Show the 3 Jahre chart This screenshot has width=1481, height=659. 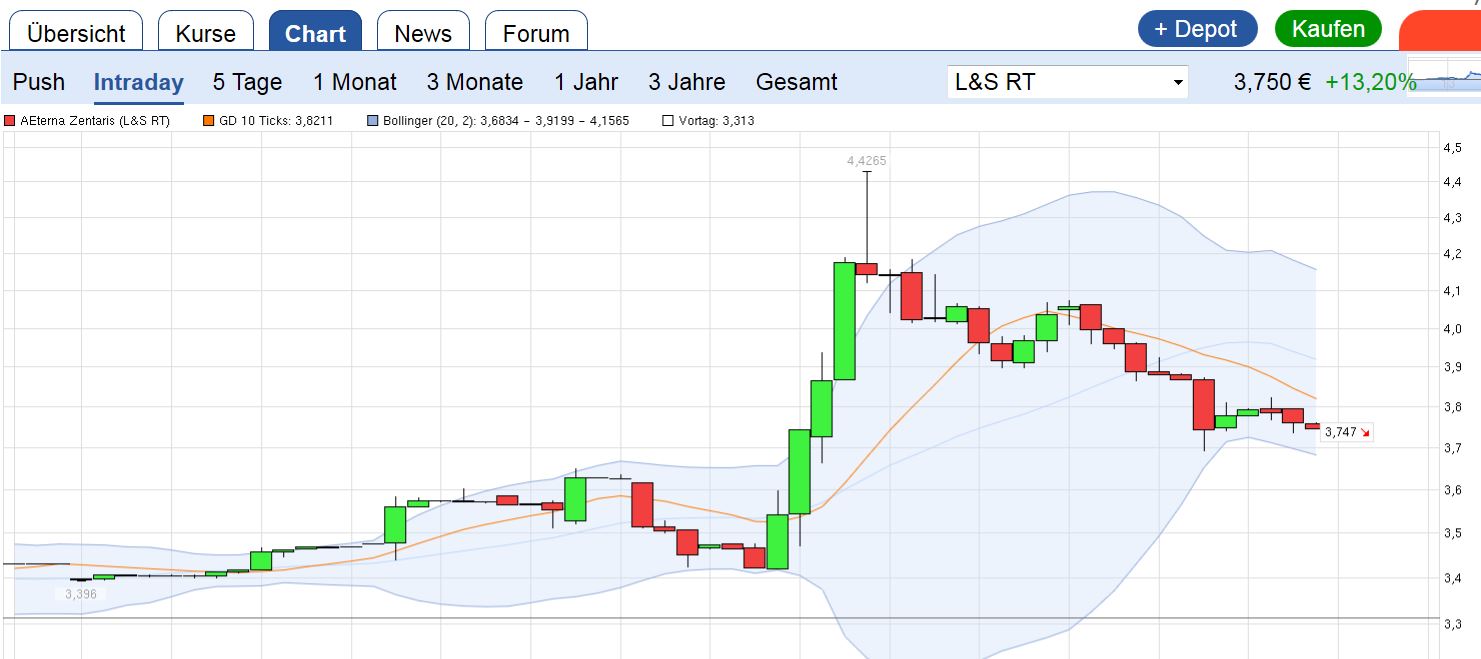click(x=686, y=82)
